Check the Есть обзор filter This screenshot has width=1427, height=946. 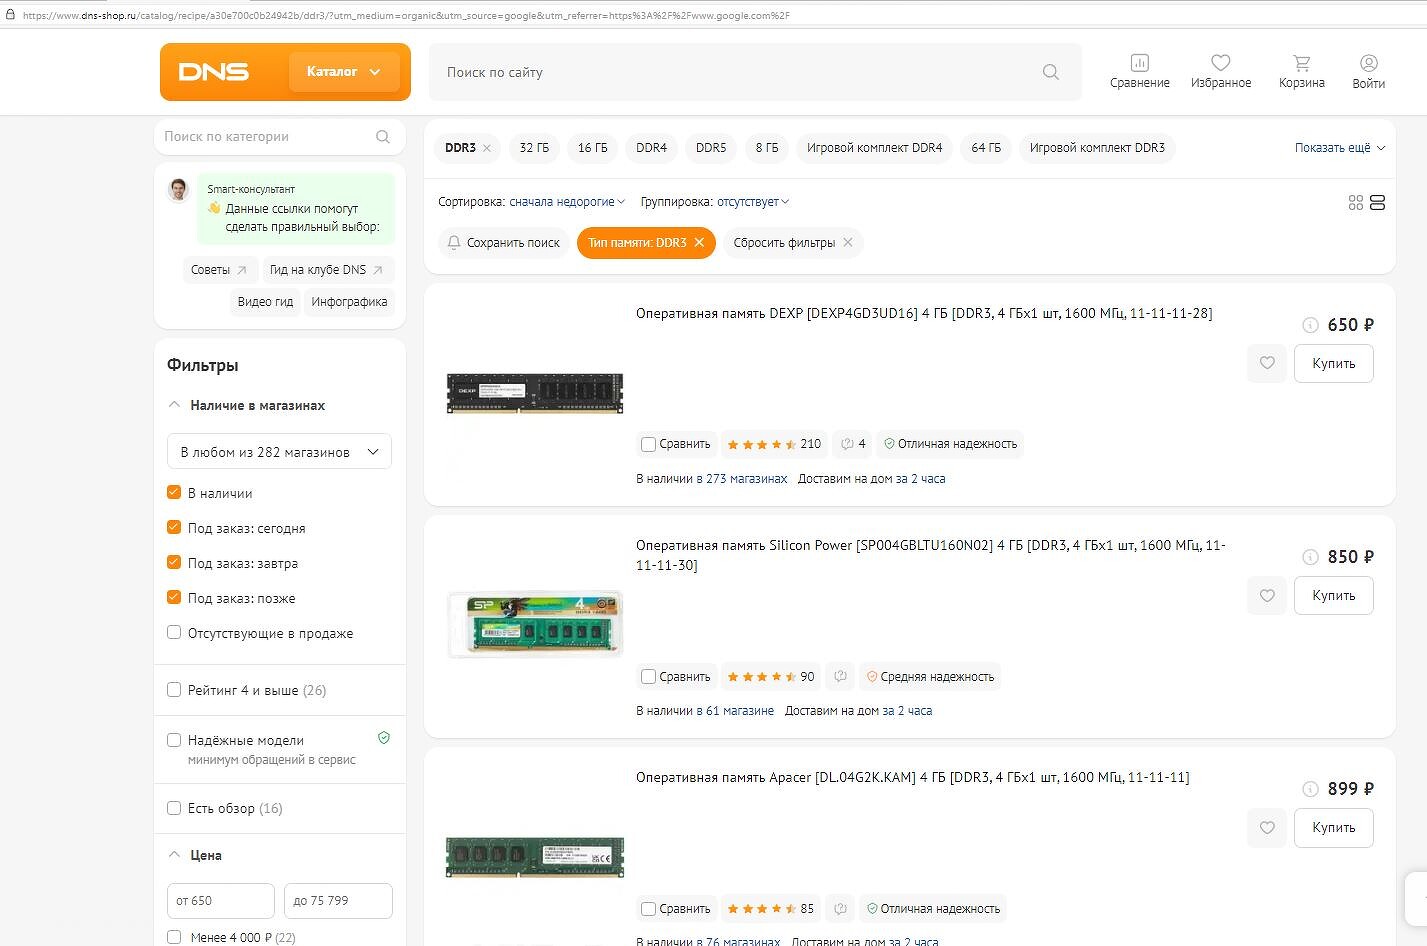pyautogui.click(x=174, y=808)
